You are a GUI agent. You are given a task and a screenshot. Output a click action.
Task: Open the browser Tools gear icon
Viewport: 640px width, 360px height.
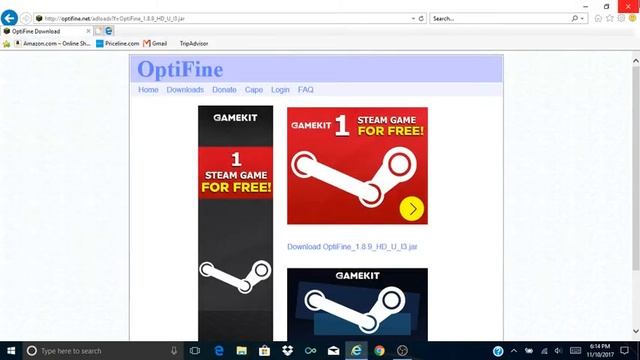click(x=621, y=18)
